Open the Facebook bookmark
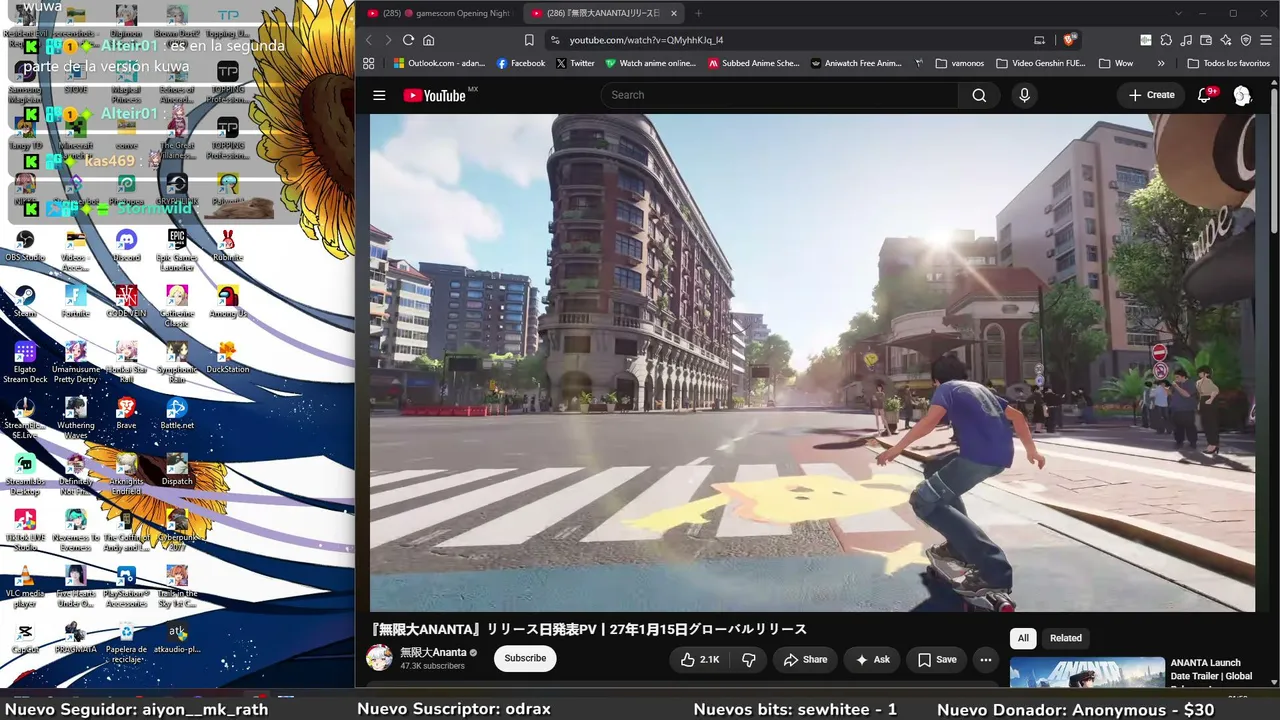 tap(521, 63)
